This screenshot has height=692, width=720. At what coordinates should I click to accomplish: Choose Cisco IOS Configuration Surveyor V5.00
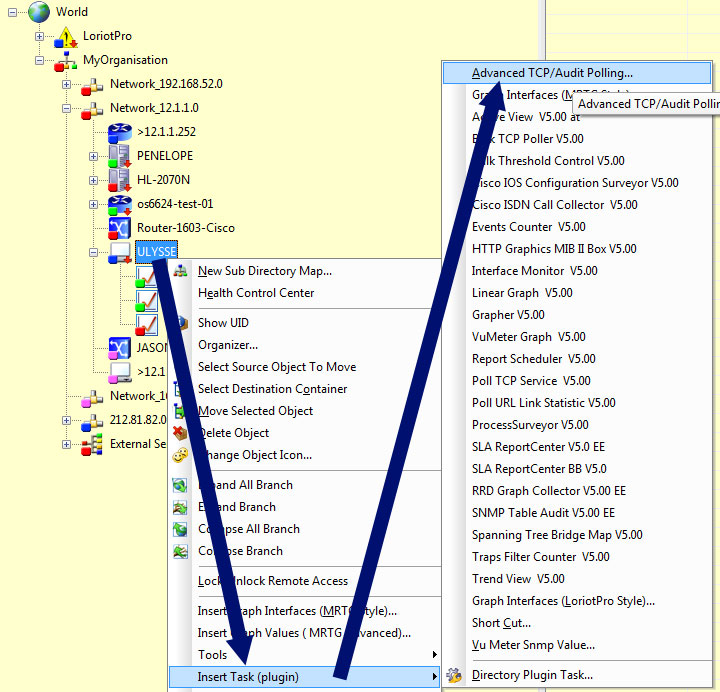tap(575, 183)
